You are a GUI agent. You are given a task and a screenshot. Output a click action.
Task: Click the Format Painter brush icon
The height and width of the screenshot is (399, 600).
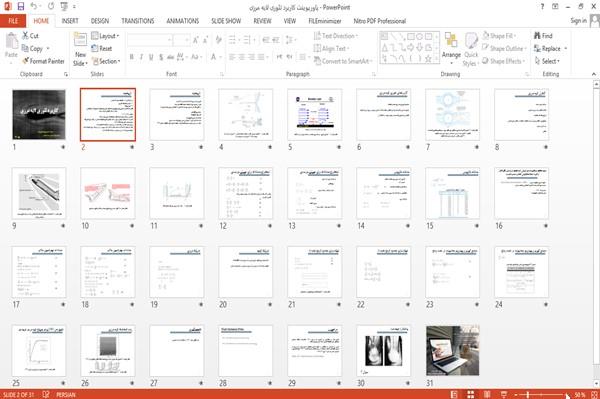click(x=26, y=61)
